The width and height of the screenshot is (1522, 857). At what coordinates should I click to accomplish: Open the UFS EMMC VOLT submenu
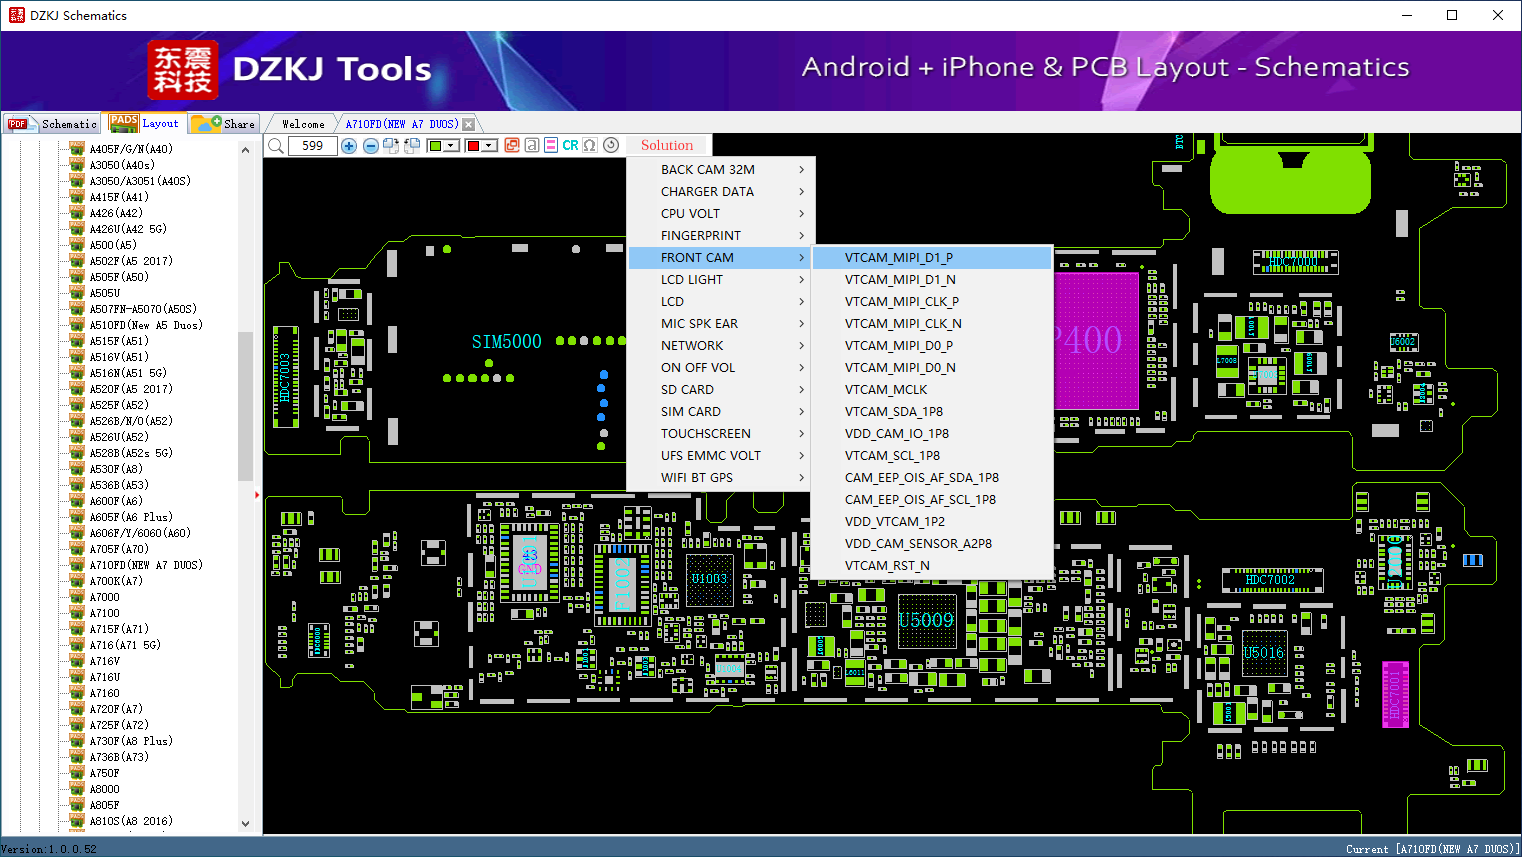720,456
